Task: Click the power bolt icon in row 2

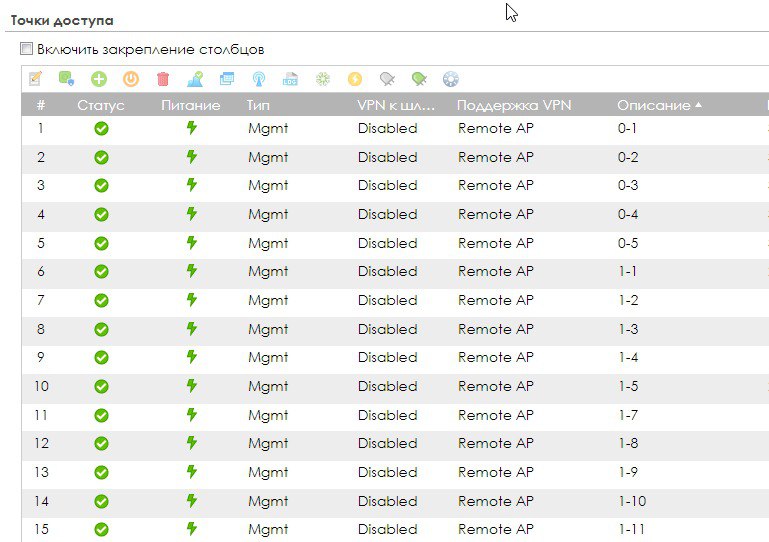Action: pos(192,156)
